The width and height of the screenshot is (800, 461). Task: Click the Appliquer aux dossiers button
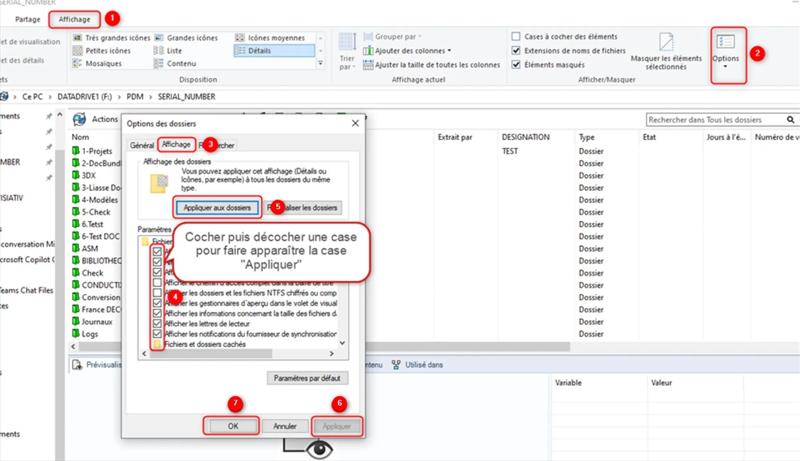217,208
